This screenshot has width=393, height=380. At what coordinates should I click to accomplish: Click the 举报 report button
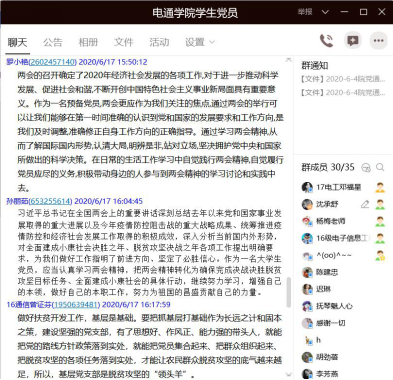coord(305,12)
